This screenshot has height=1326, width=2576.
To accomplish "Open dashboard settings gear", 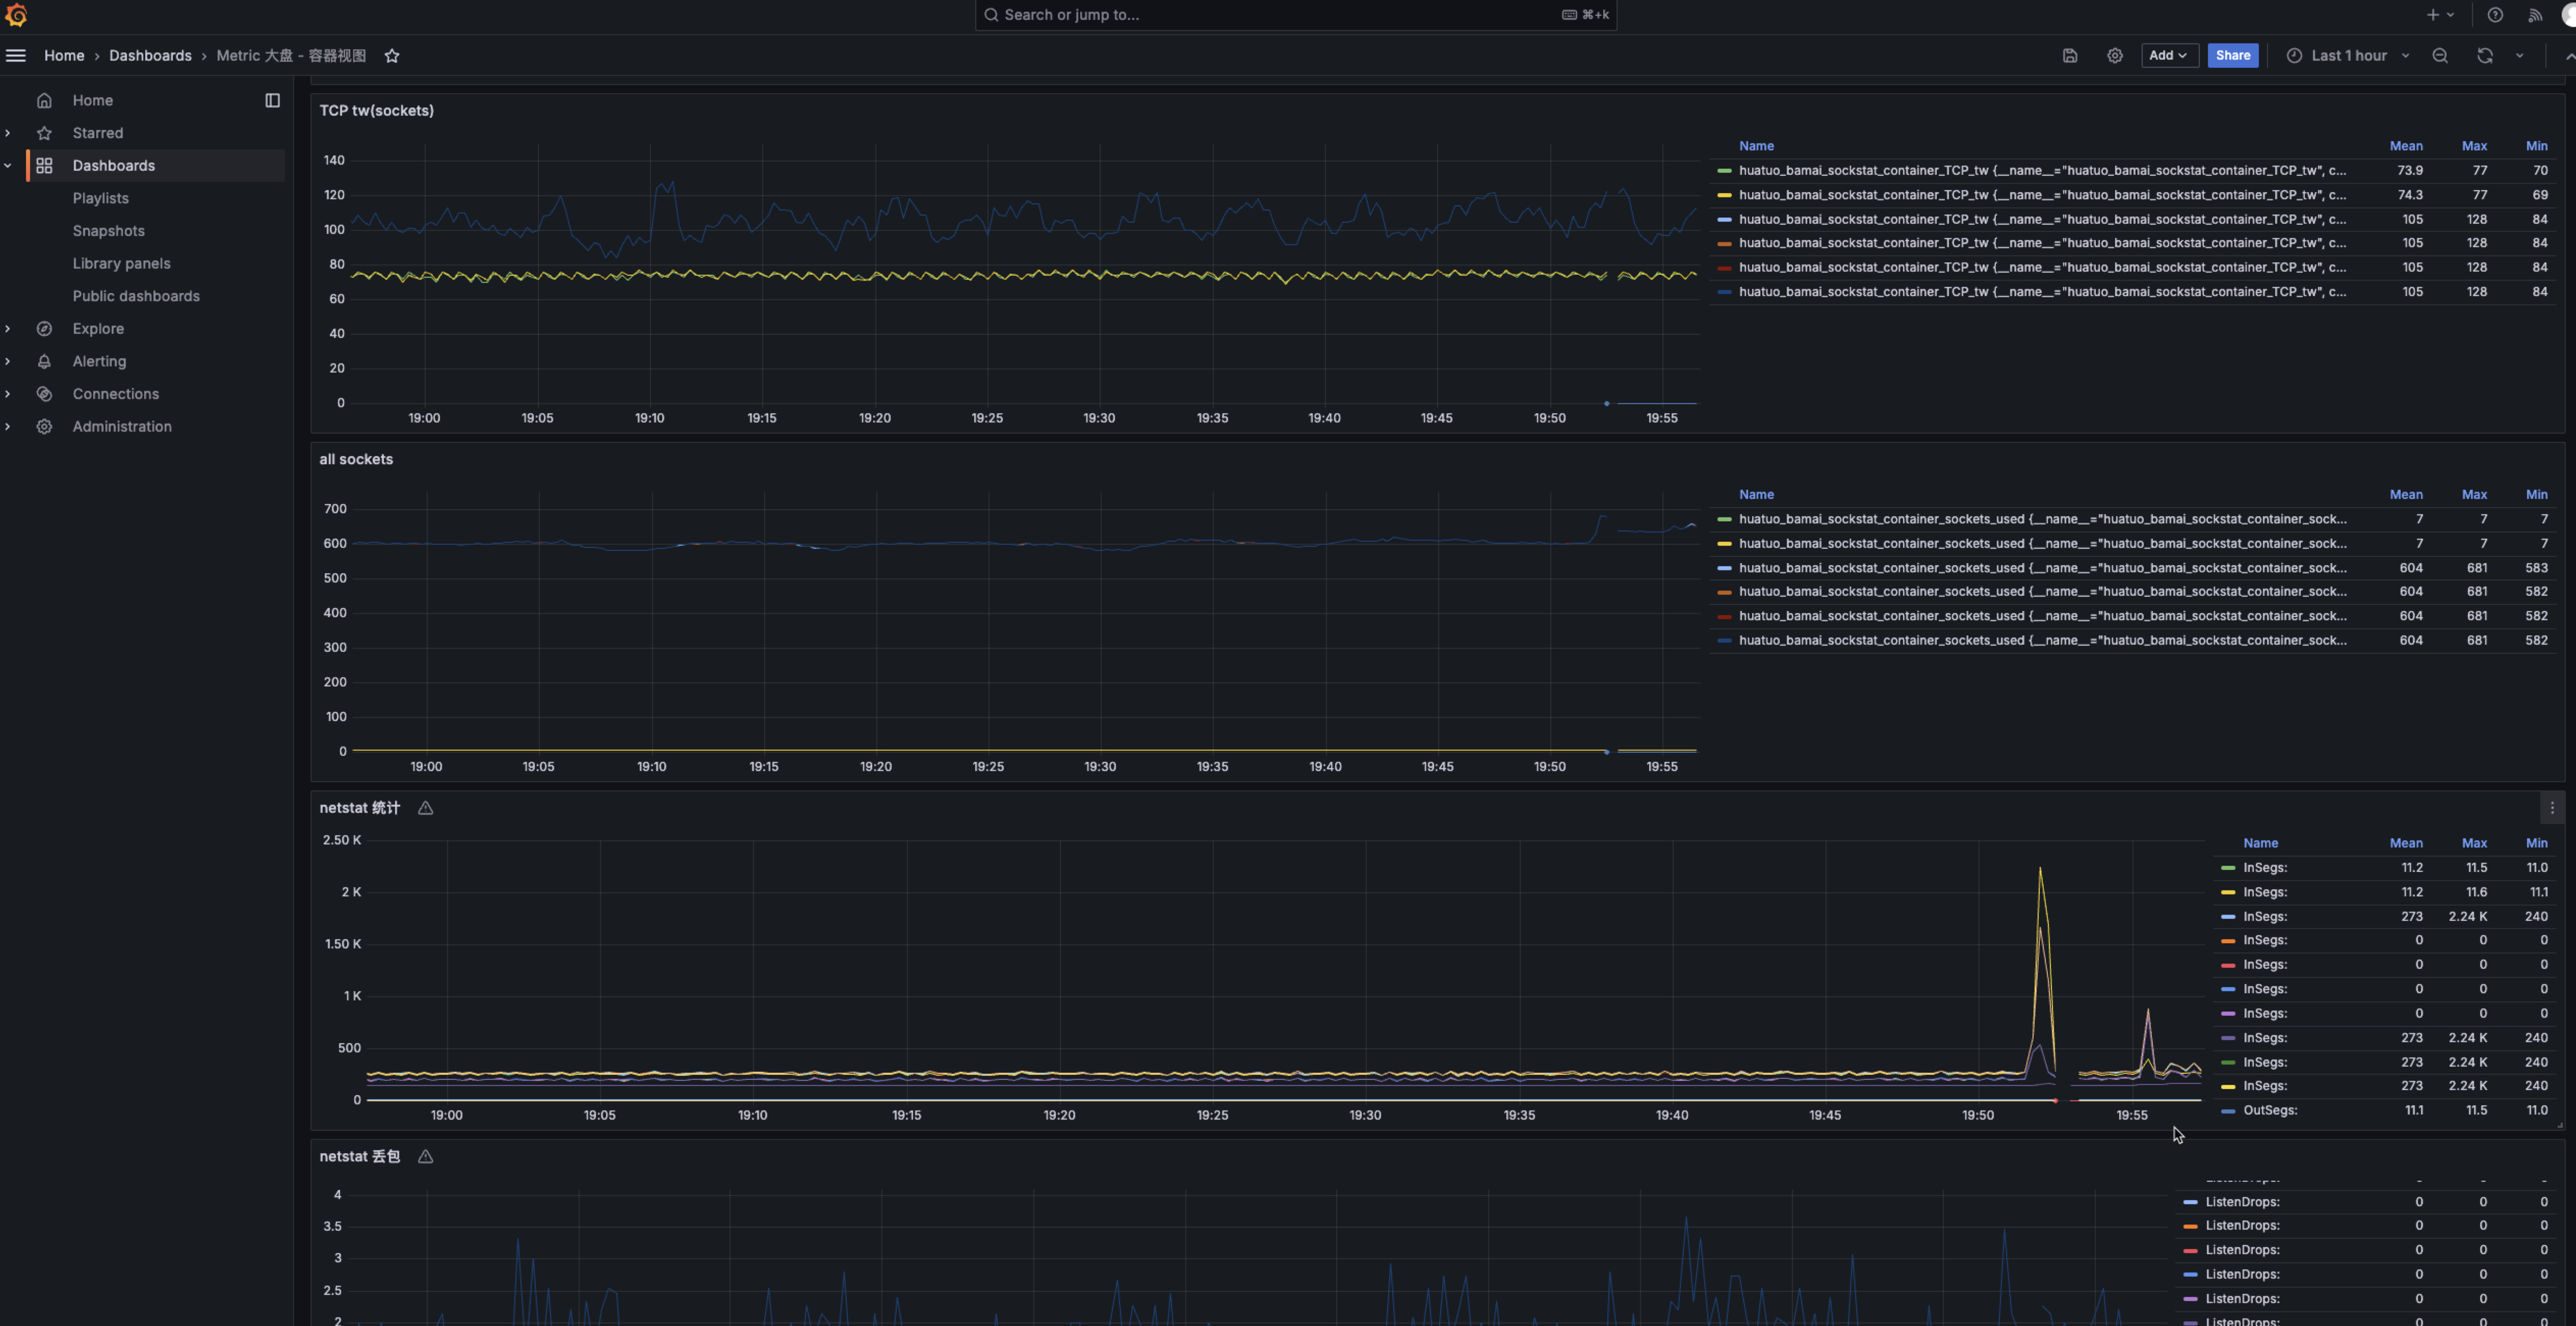I will pos(2115,56).
